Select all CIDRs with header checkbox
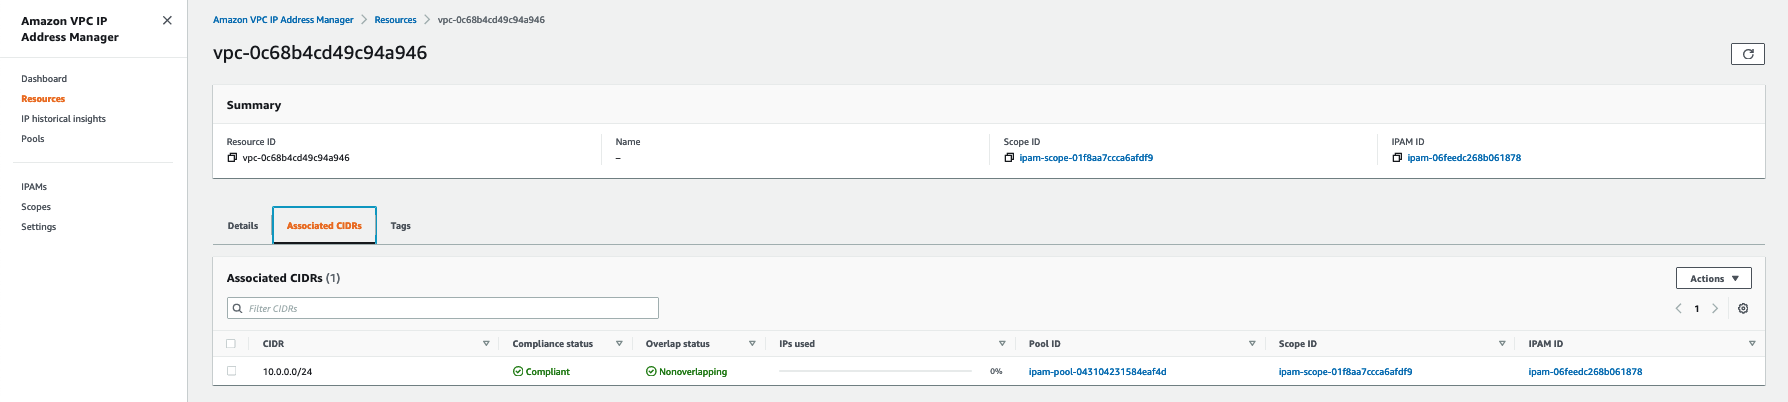Screen dimensions: 1788x402 click(x=231, y=343)
